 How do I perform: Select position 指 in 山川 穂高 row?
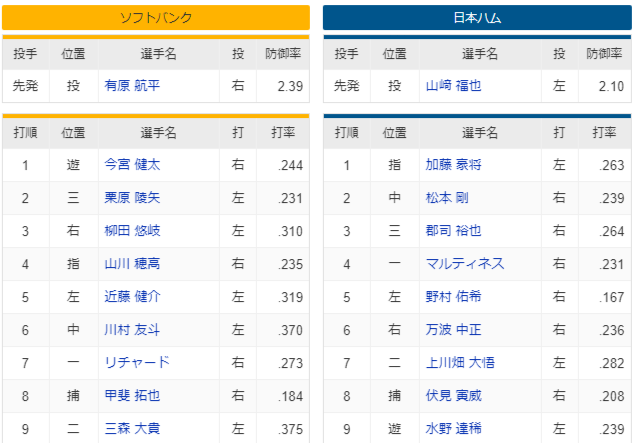73,264
